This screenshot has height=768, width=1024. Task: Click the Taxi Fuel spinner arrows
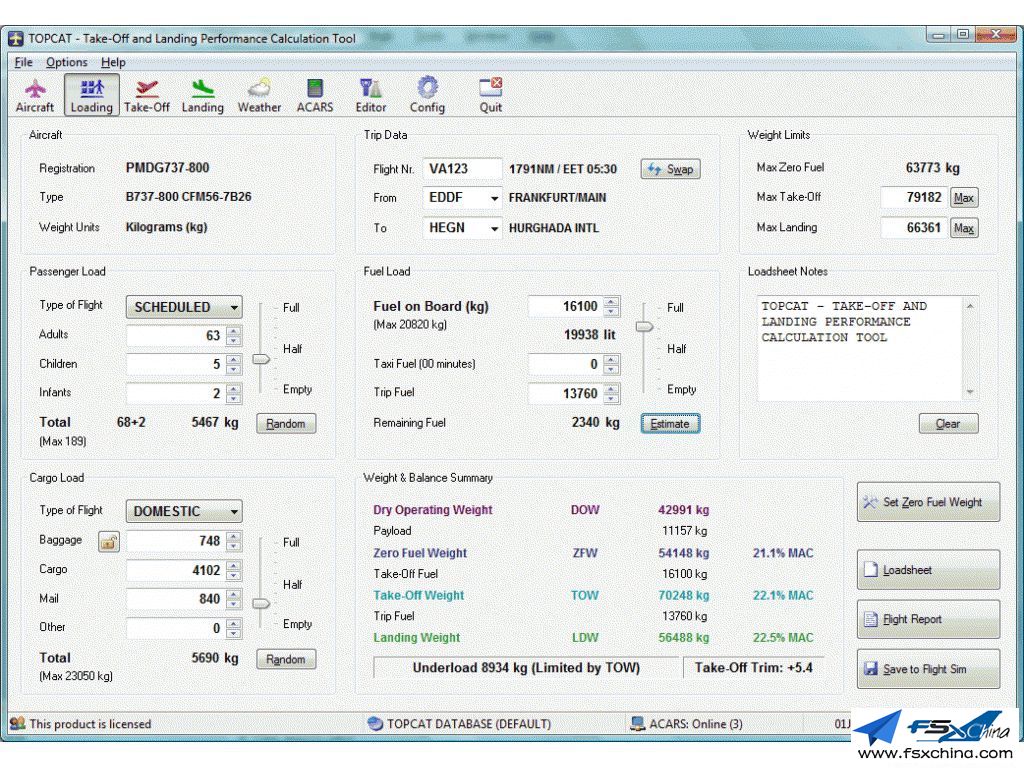[611, 364]
